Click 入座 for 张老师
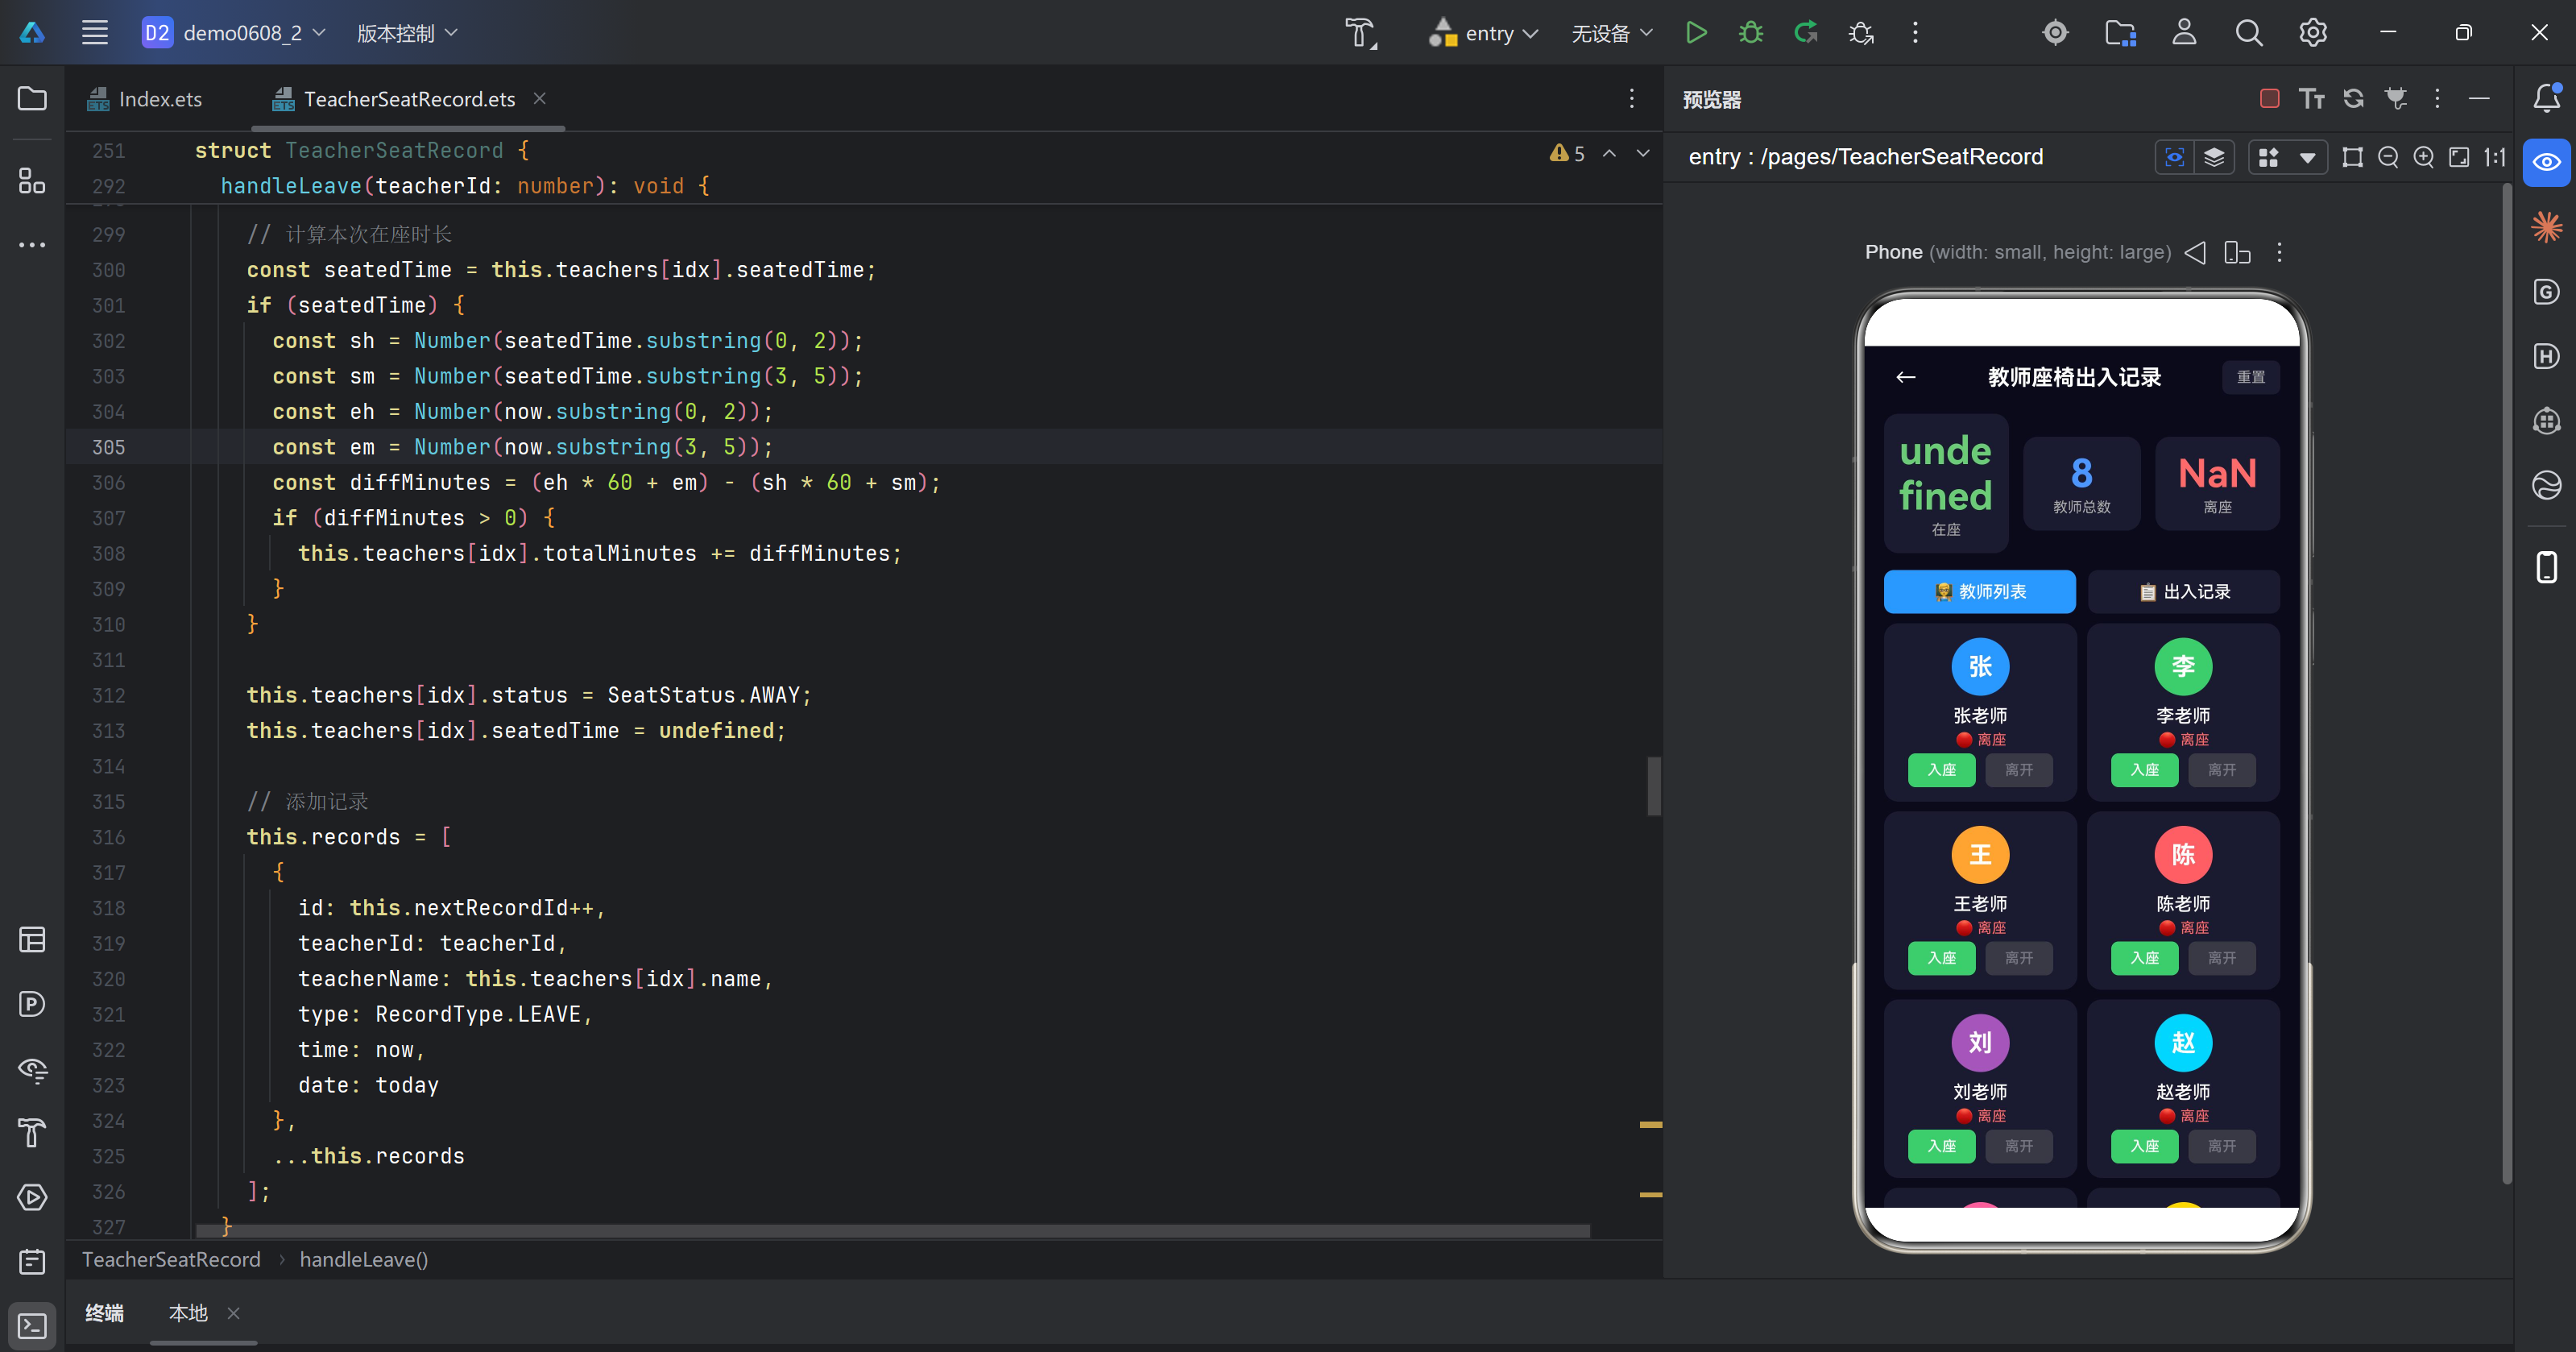 click(1941, 770)
